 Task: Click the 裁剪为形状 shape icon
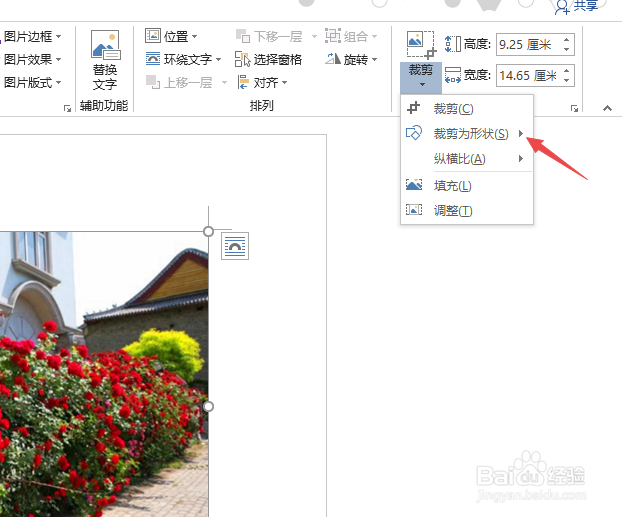point(414,133)
